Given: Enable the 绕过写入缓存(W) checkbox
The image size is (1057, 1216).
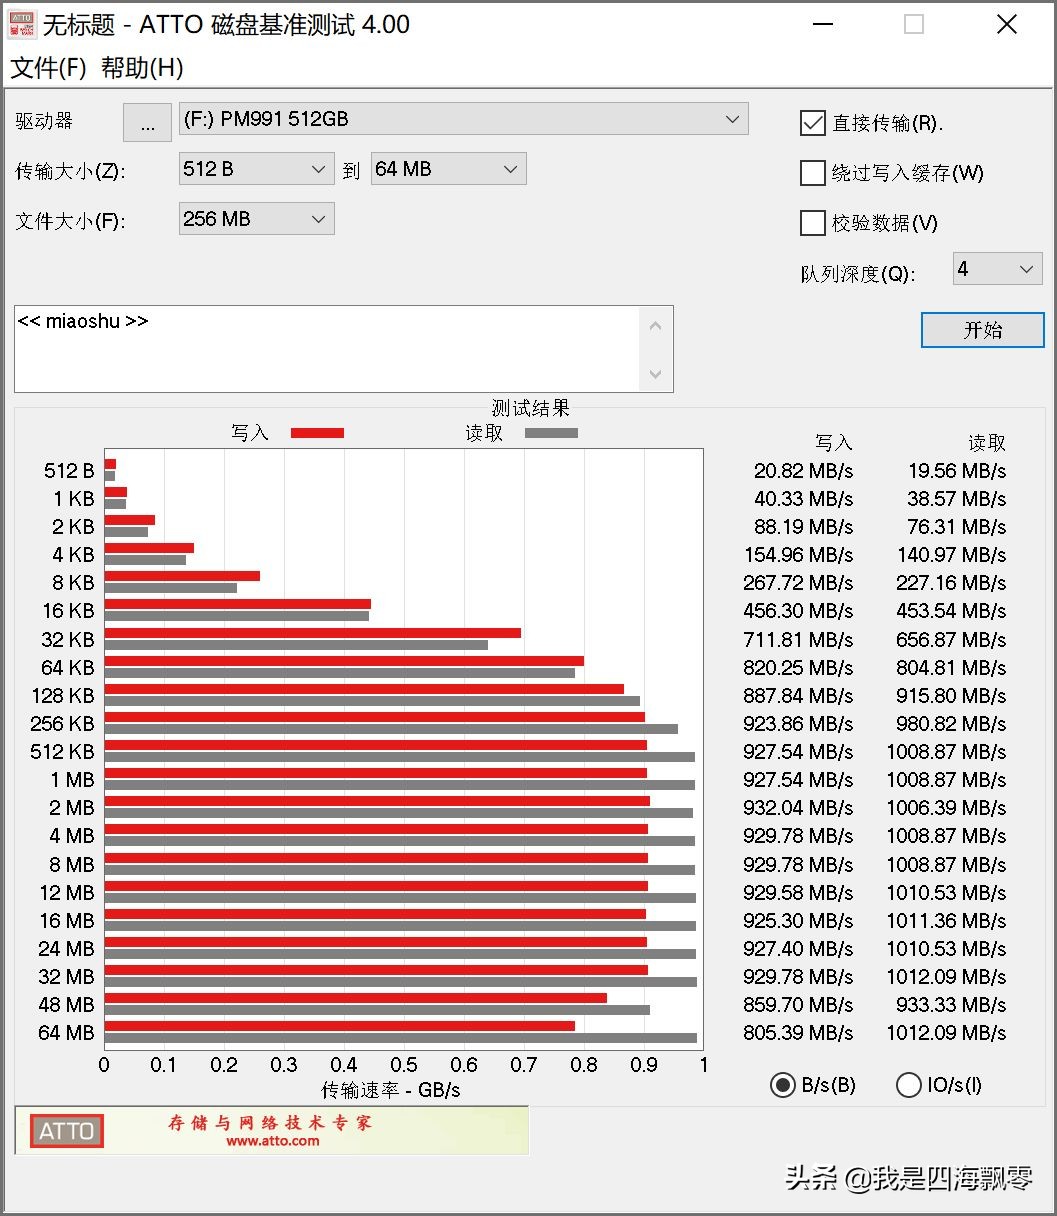Looking at the screenshot, I should (x=812, y=173).
